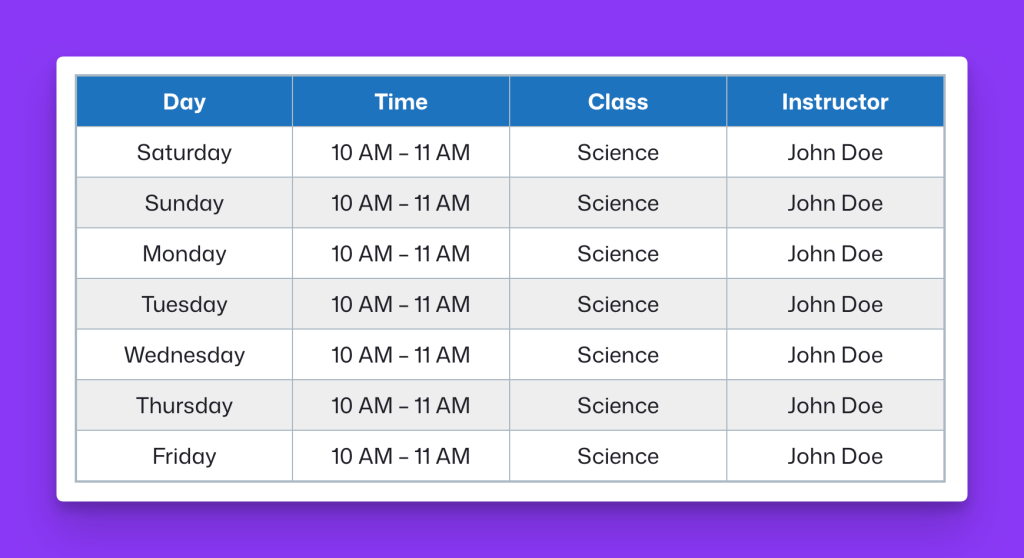Screen dimensions: 1024x558
Task: Select the Tuesday day cell
Action: (x=184, y=304)
